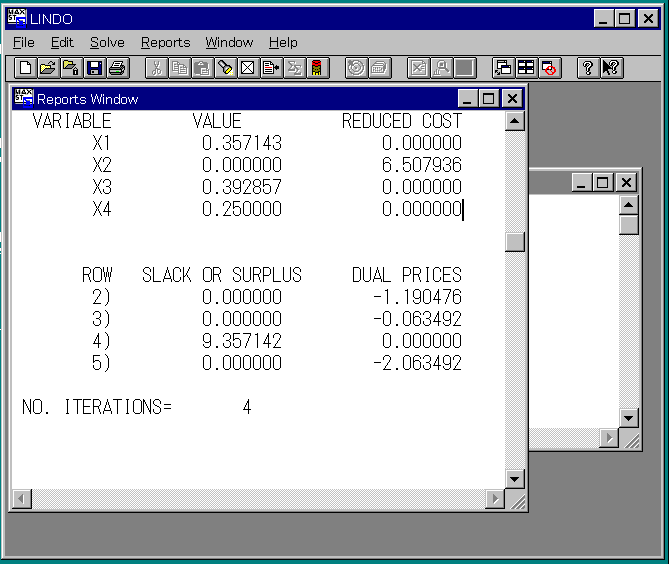Click the Reports Window up scroll arrow
Viewport: 669px width, 564px height.
[x=515, y=122]
